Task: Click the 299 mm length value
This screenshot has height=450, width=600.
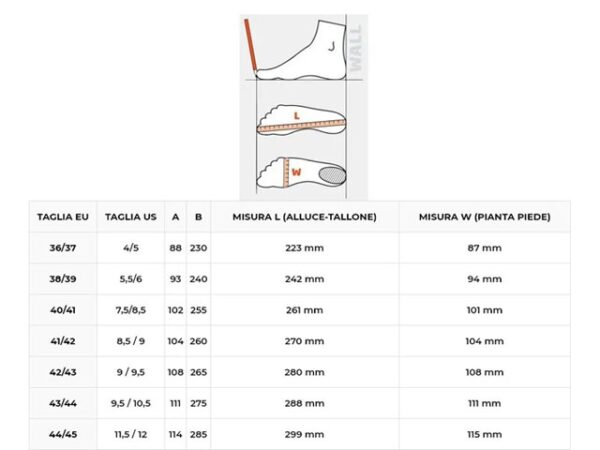Action: [303, 434]
